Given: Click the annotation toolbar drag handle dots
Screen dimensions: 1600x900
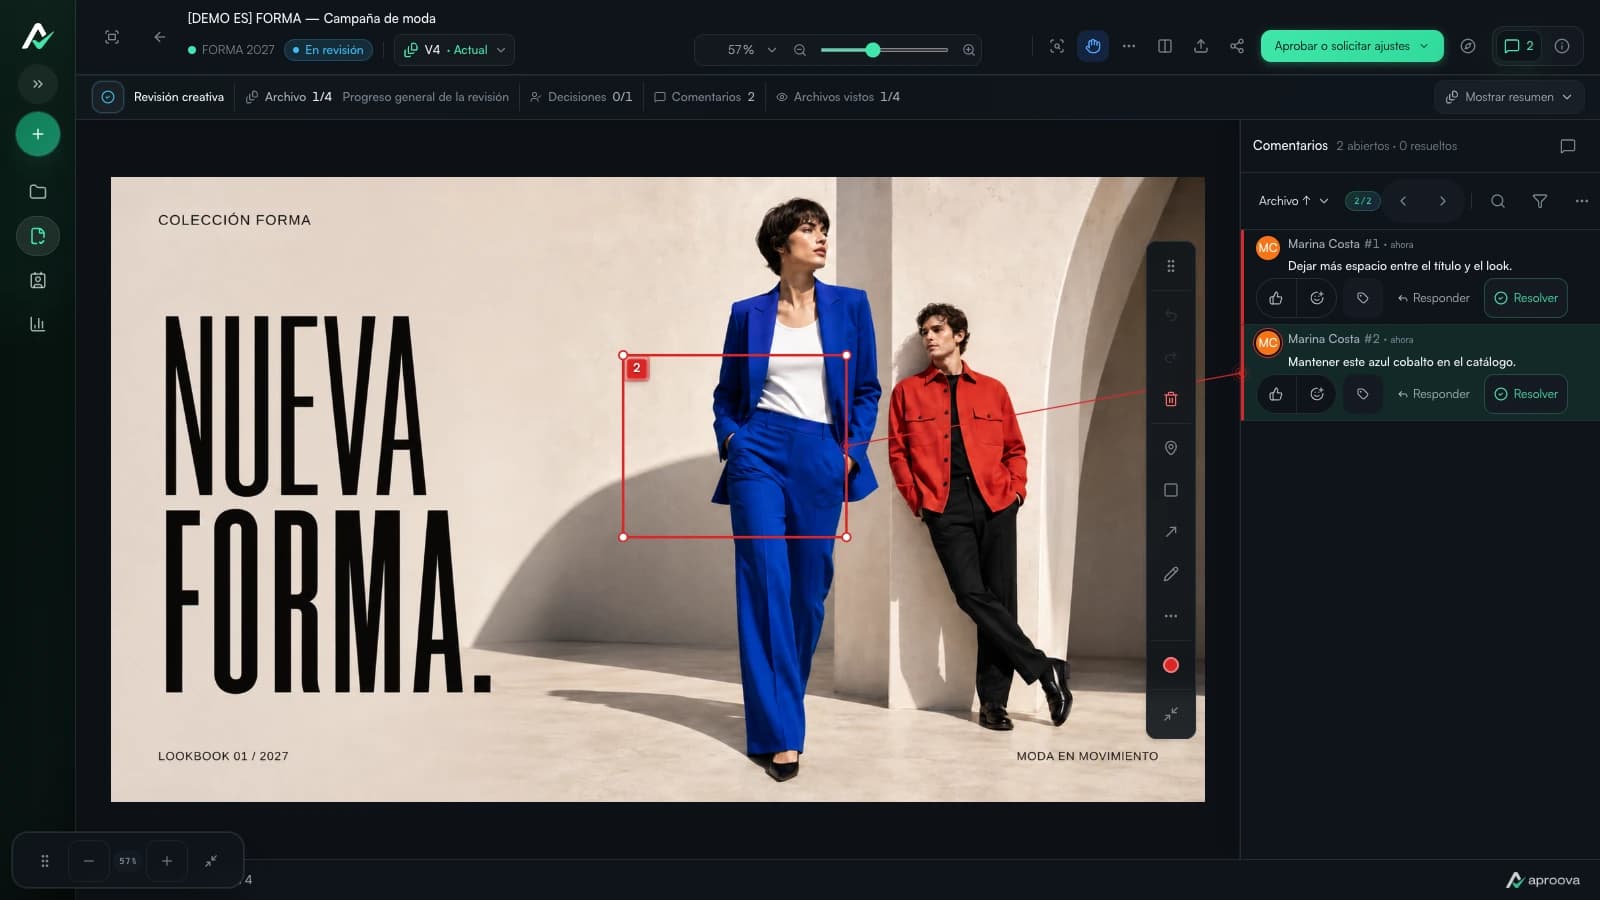Looking at the screenshot, I should pos(1171,266).
